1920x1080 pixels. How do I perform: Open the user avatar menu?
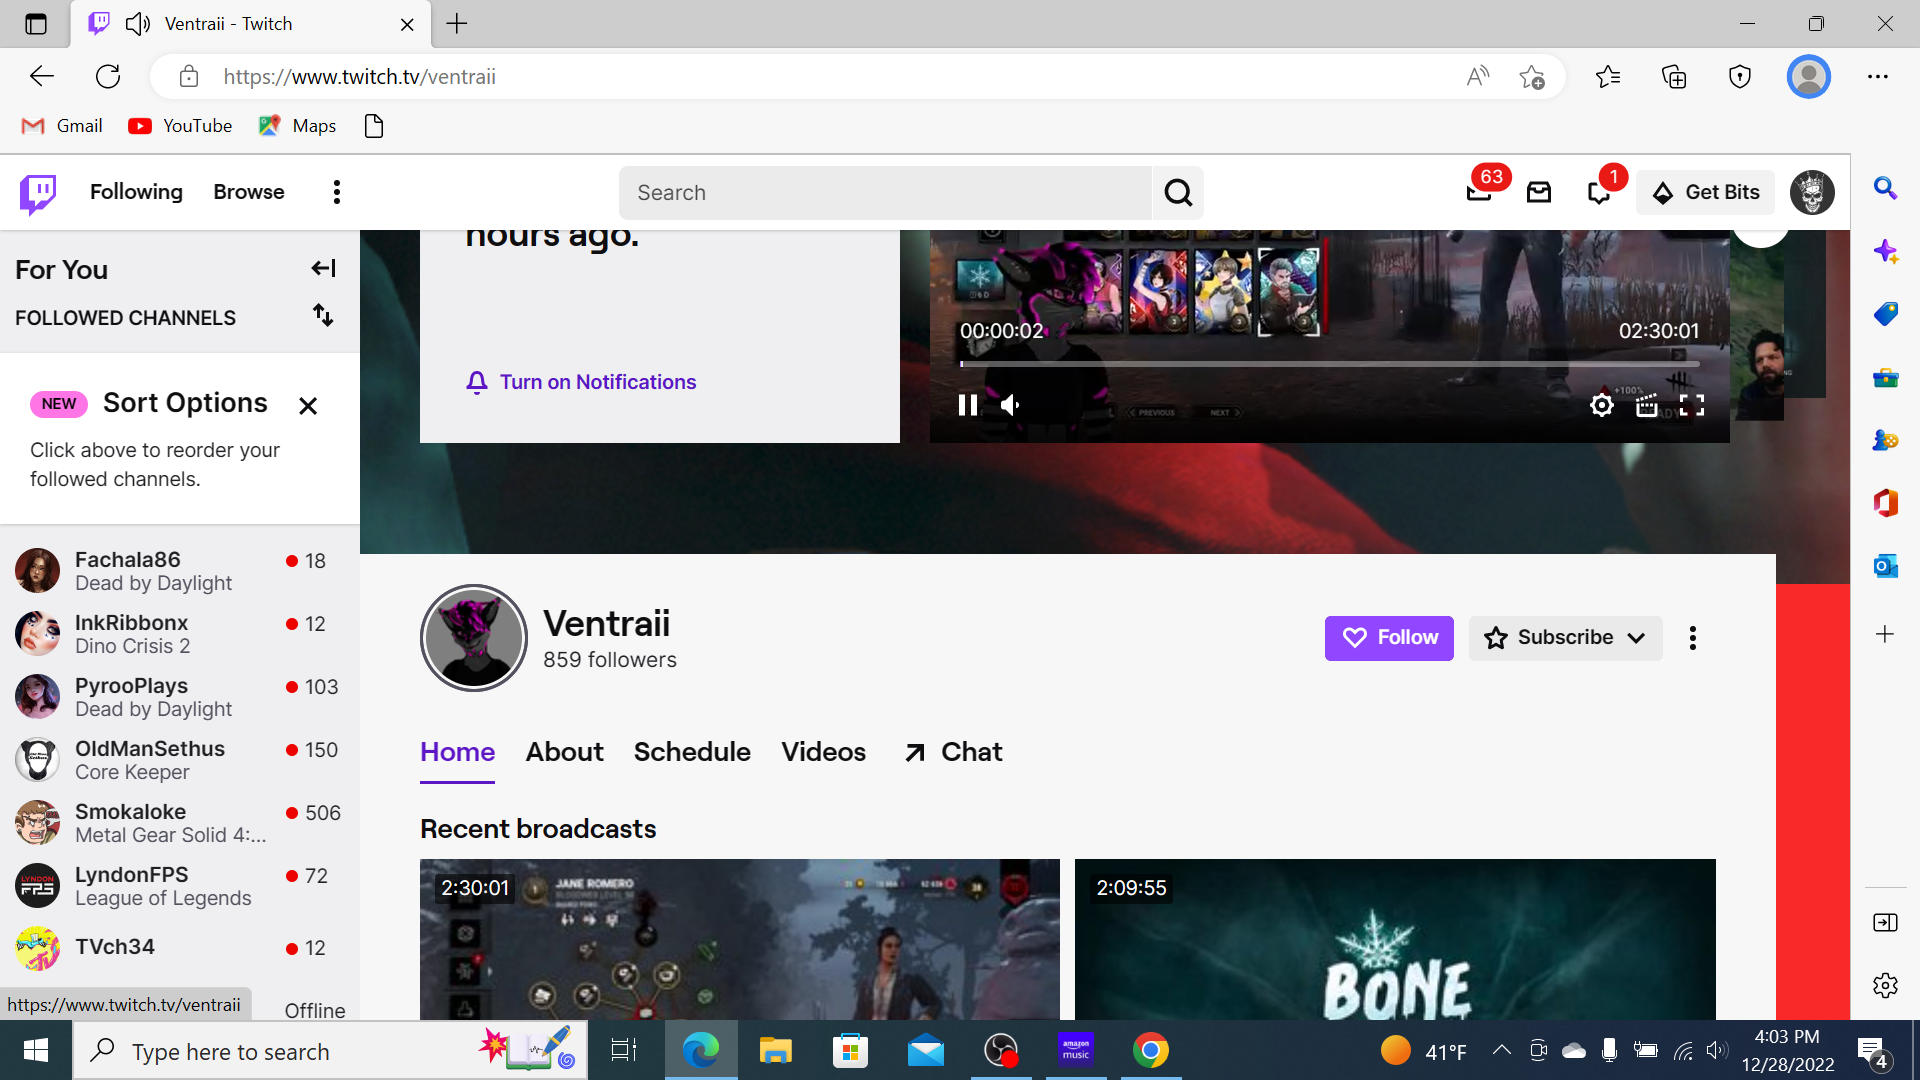tap(1812, 192)
